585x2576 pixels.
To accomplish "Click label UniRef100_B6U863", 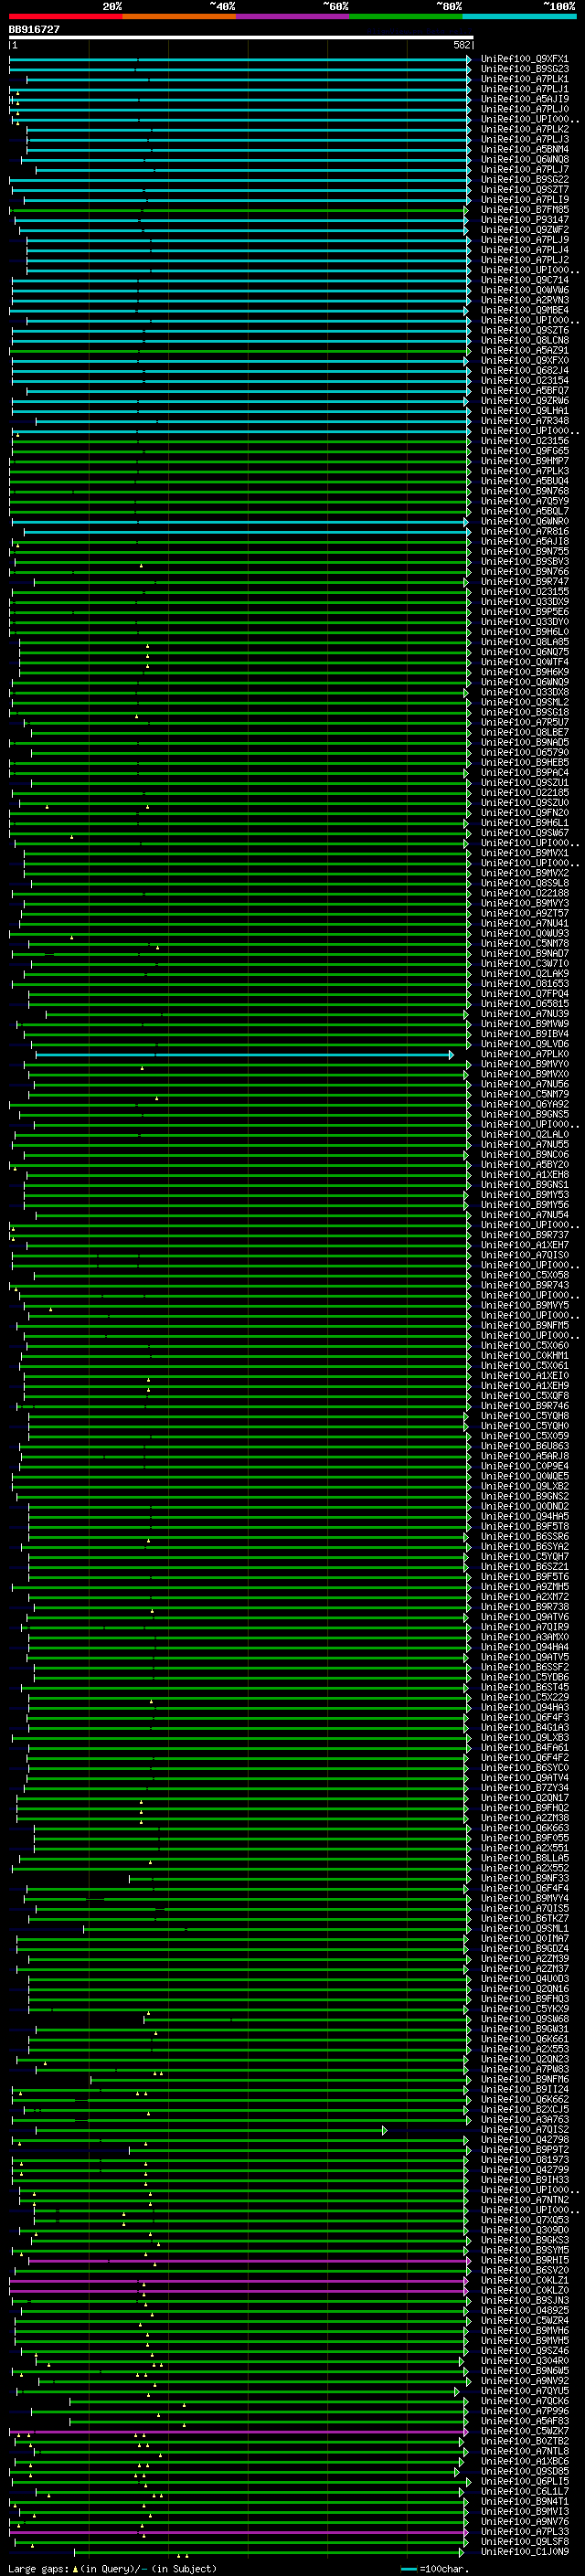I will (x=524, y=1446).
